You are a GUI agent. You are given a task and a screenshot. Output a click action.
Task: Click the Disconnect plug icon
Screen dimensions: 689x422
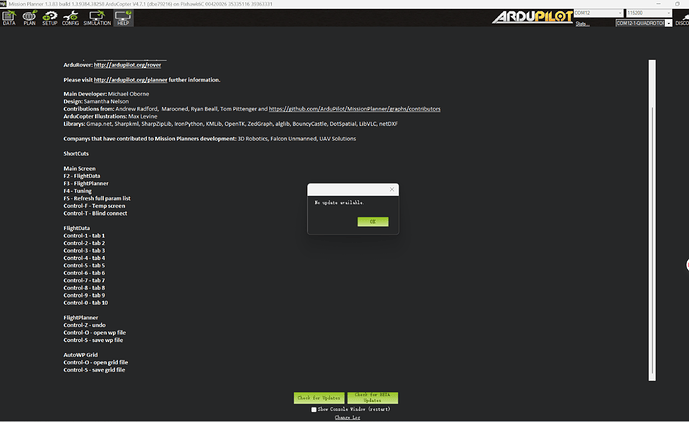682,18
